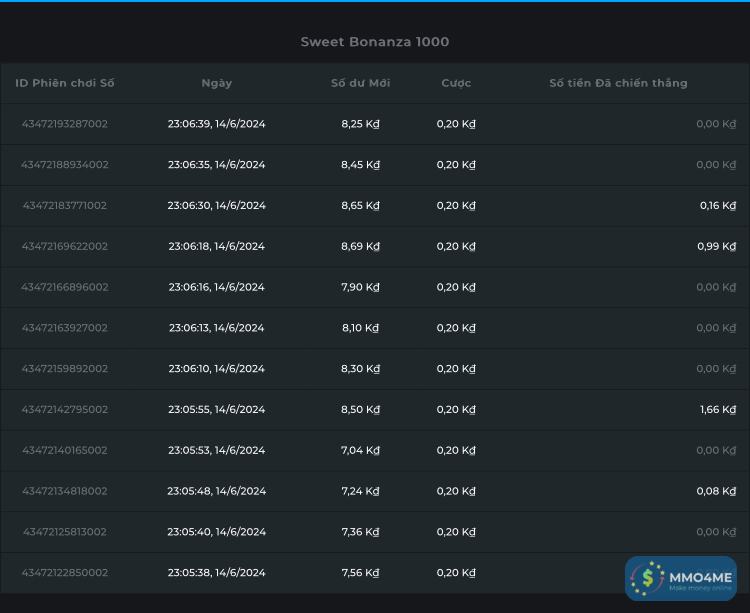Viewport: 750px width, 613px height.
Task: Sort by ID Phiên chơi Số column header
Action: [x=65, y=83]
